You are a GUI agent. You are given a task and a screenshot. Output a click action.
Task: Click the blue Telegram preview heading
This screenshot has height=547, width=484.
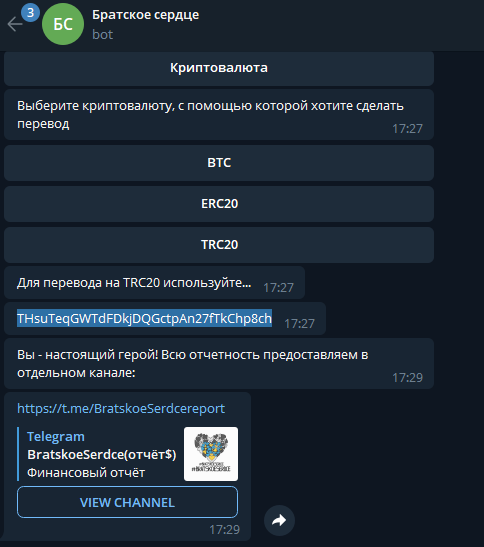pyautogui.click(x=56, y=437)
